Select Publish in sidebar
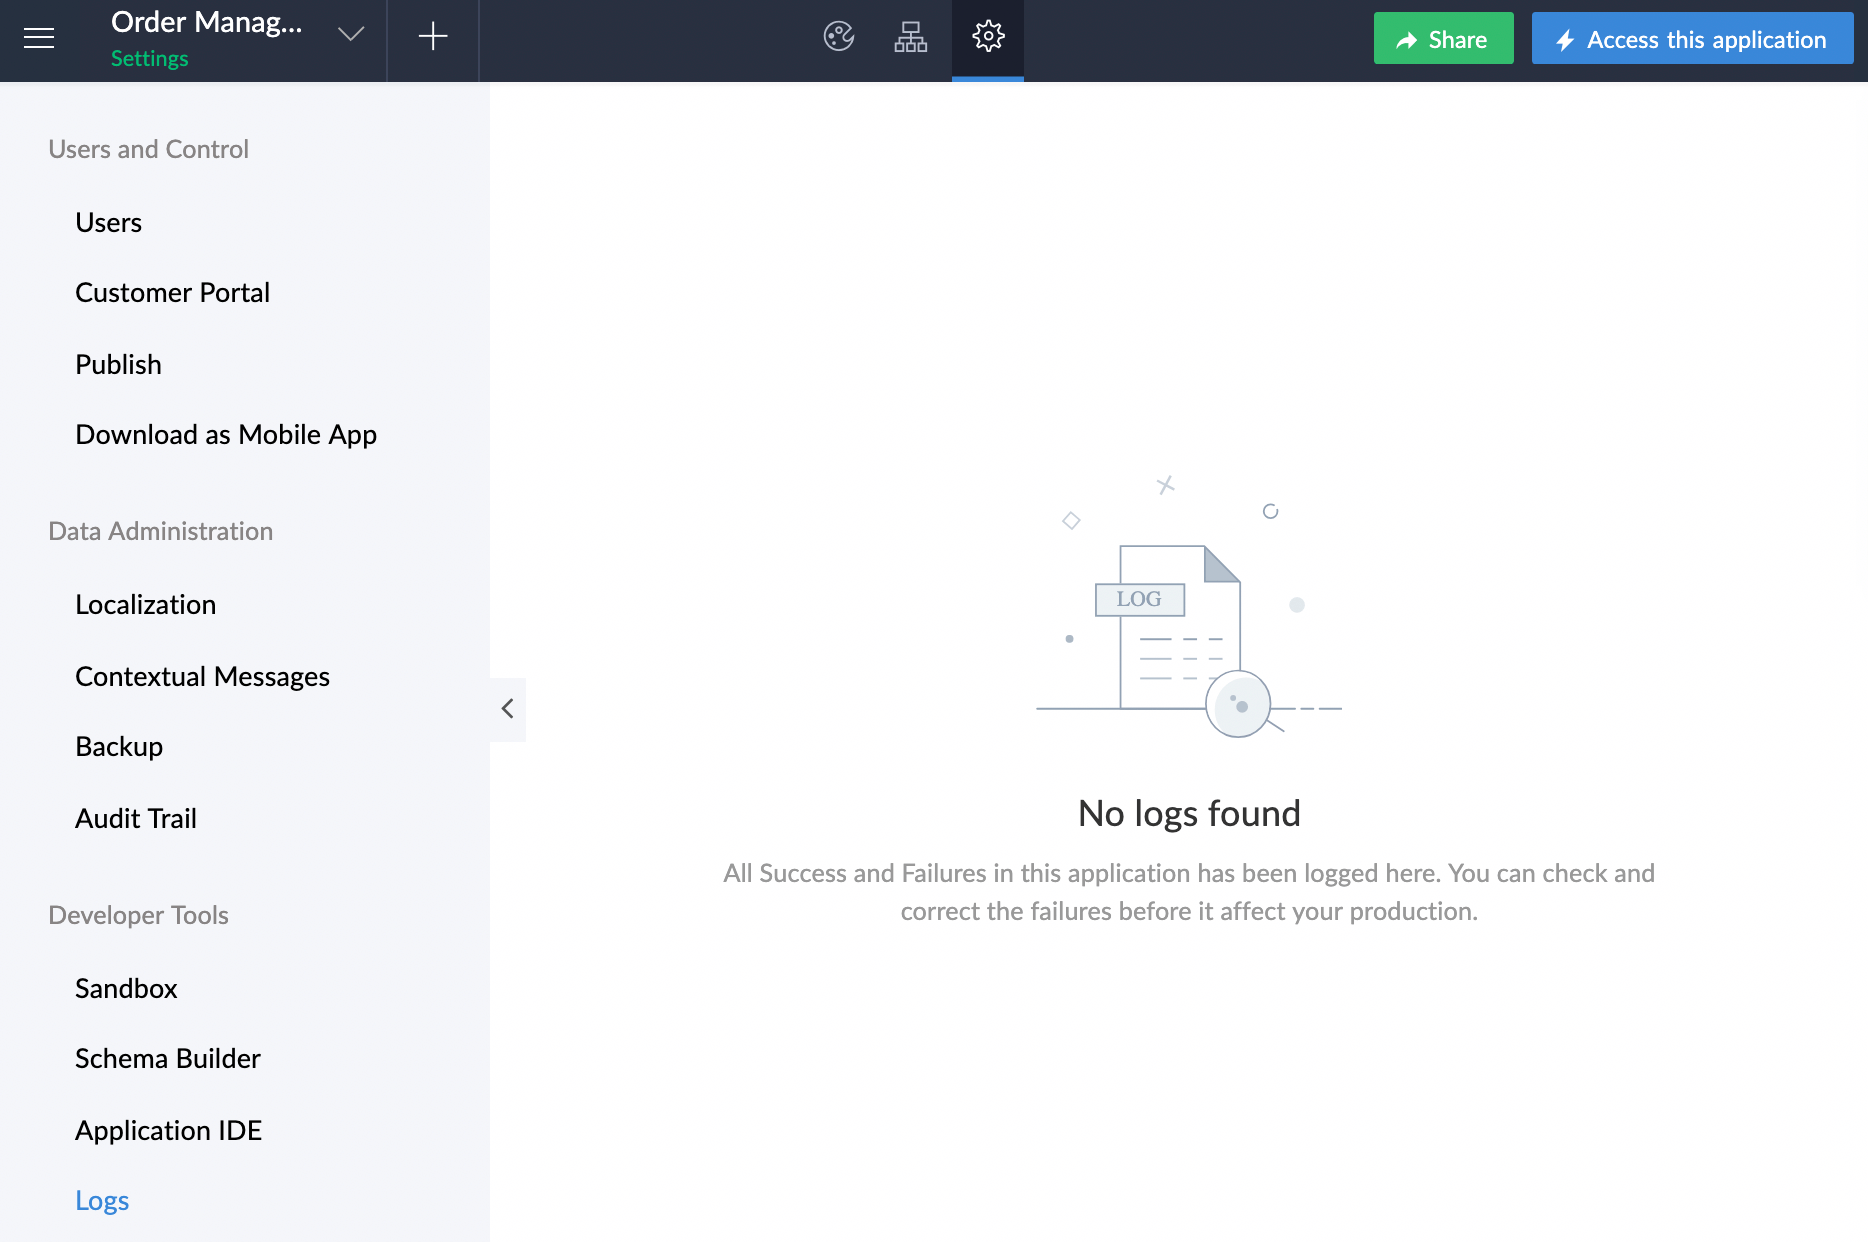The height and width of the screenshot is (1242, 1868). tap(118, 364)
